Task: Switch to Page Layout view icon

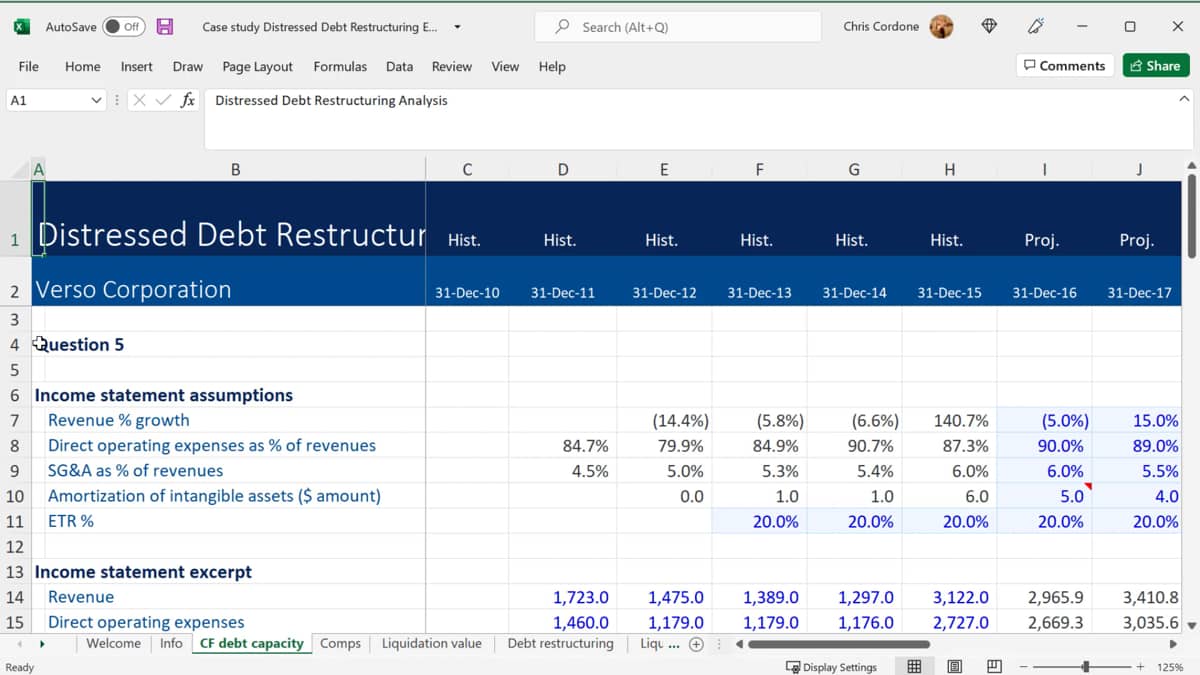Action: tap(954, 667)
